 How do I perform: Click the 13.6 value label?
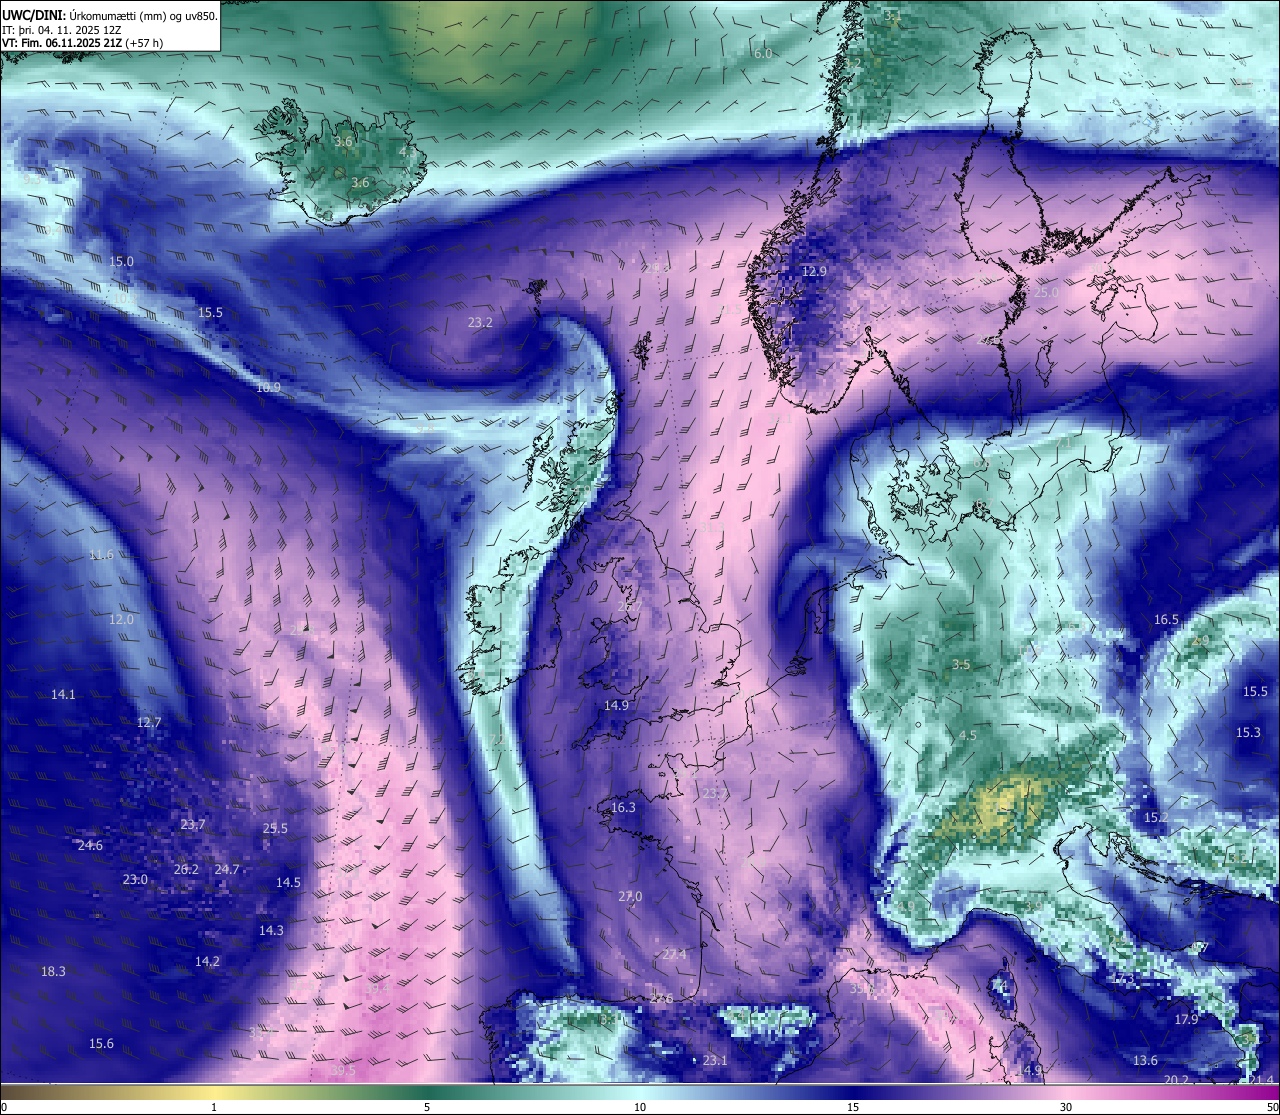click(1146, 1060)
